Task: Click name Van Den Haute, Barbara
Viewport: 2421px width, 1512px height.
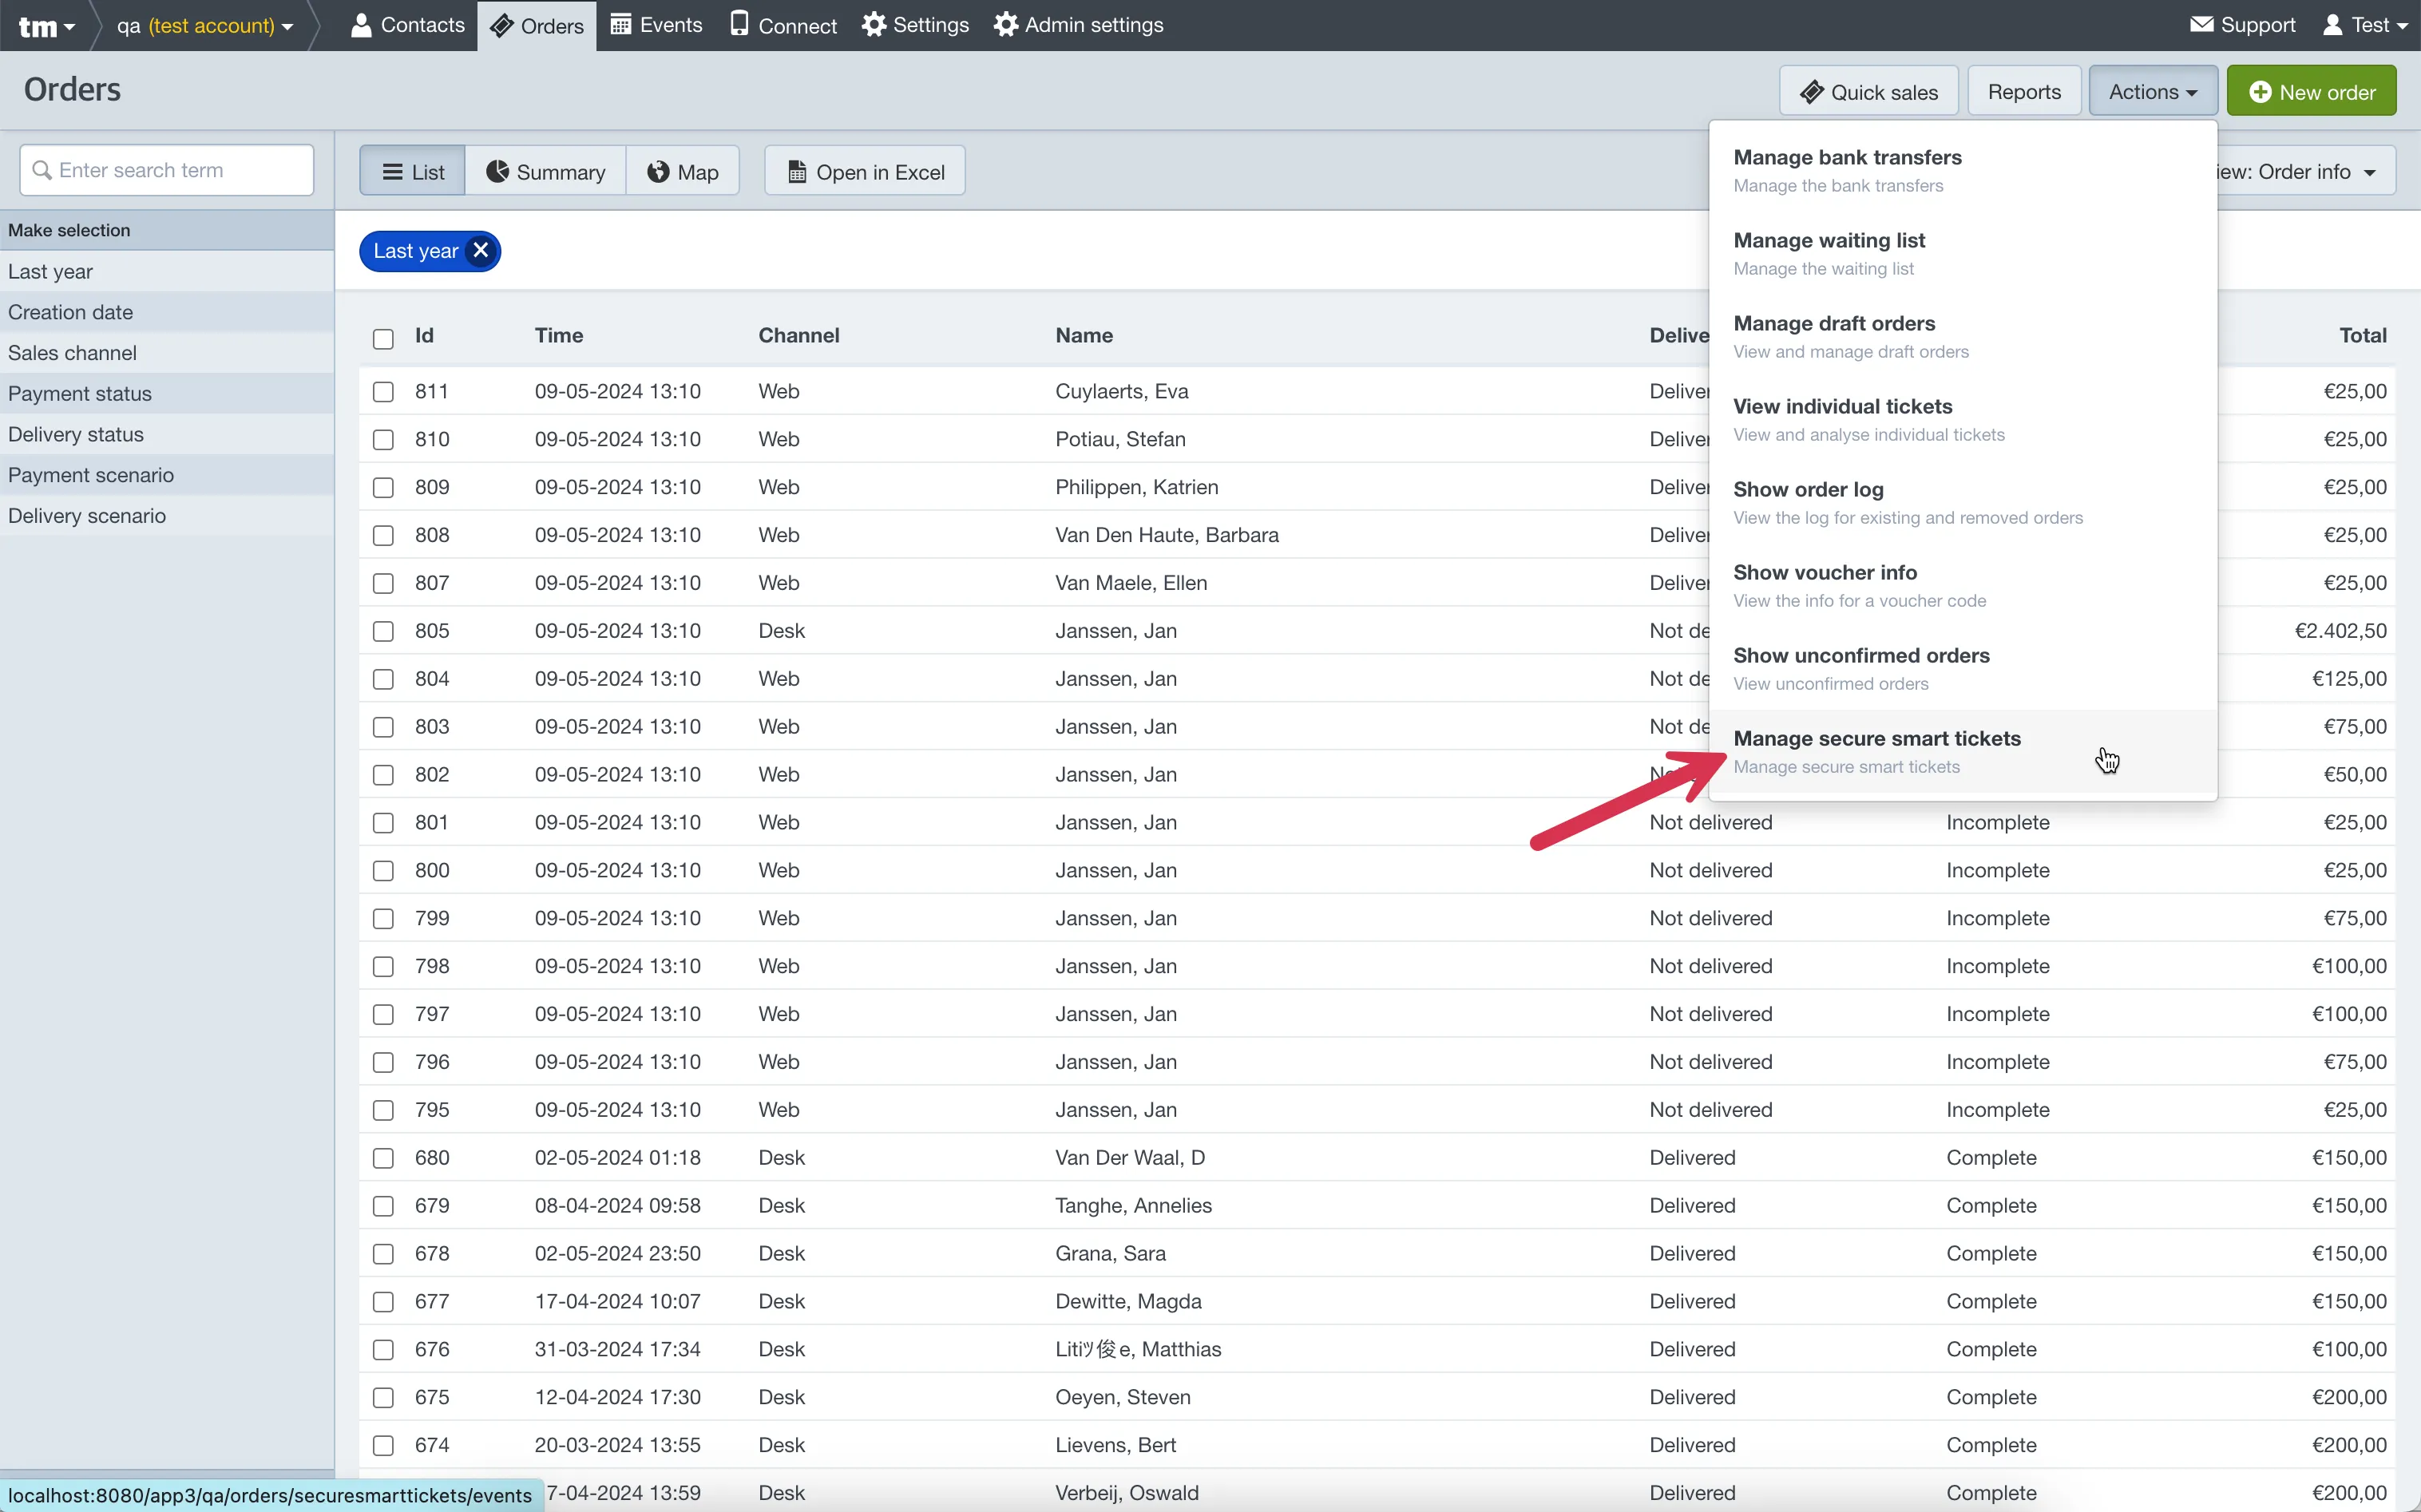Action: pyautogui.click(x=1166, y=535)
